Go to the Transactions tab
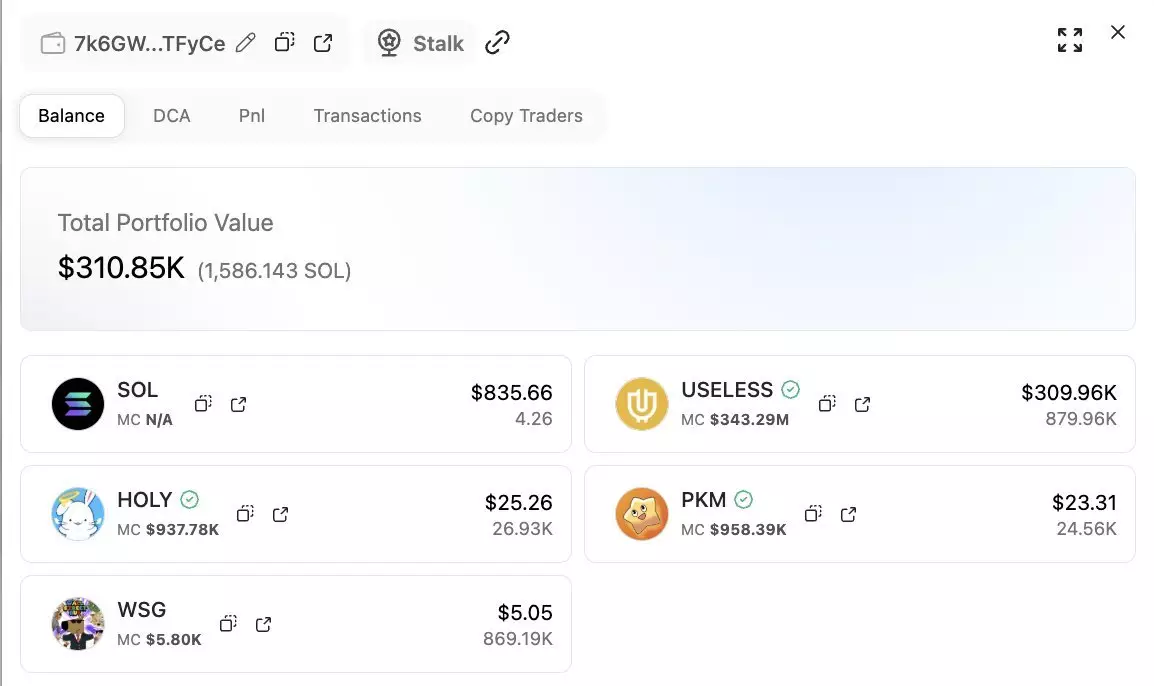The height and width of the screenshot is (686, 1154). (x=367, y=116)
